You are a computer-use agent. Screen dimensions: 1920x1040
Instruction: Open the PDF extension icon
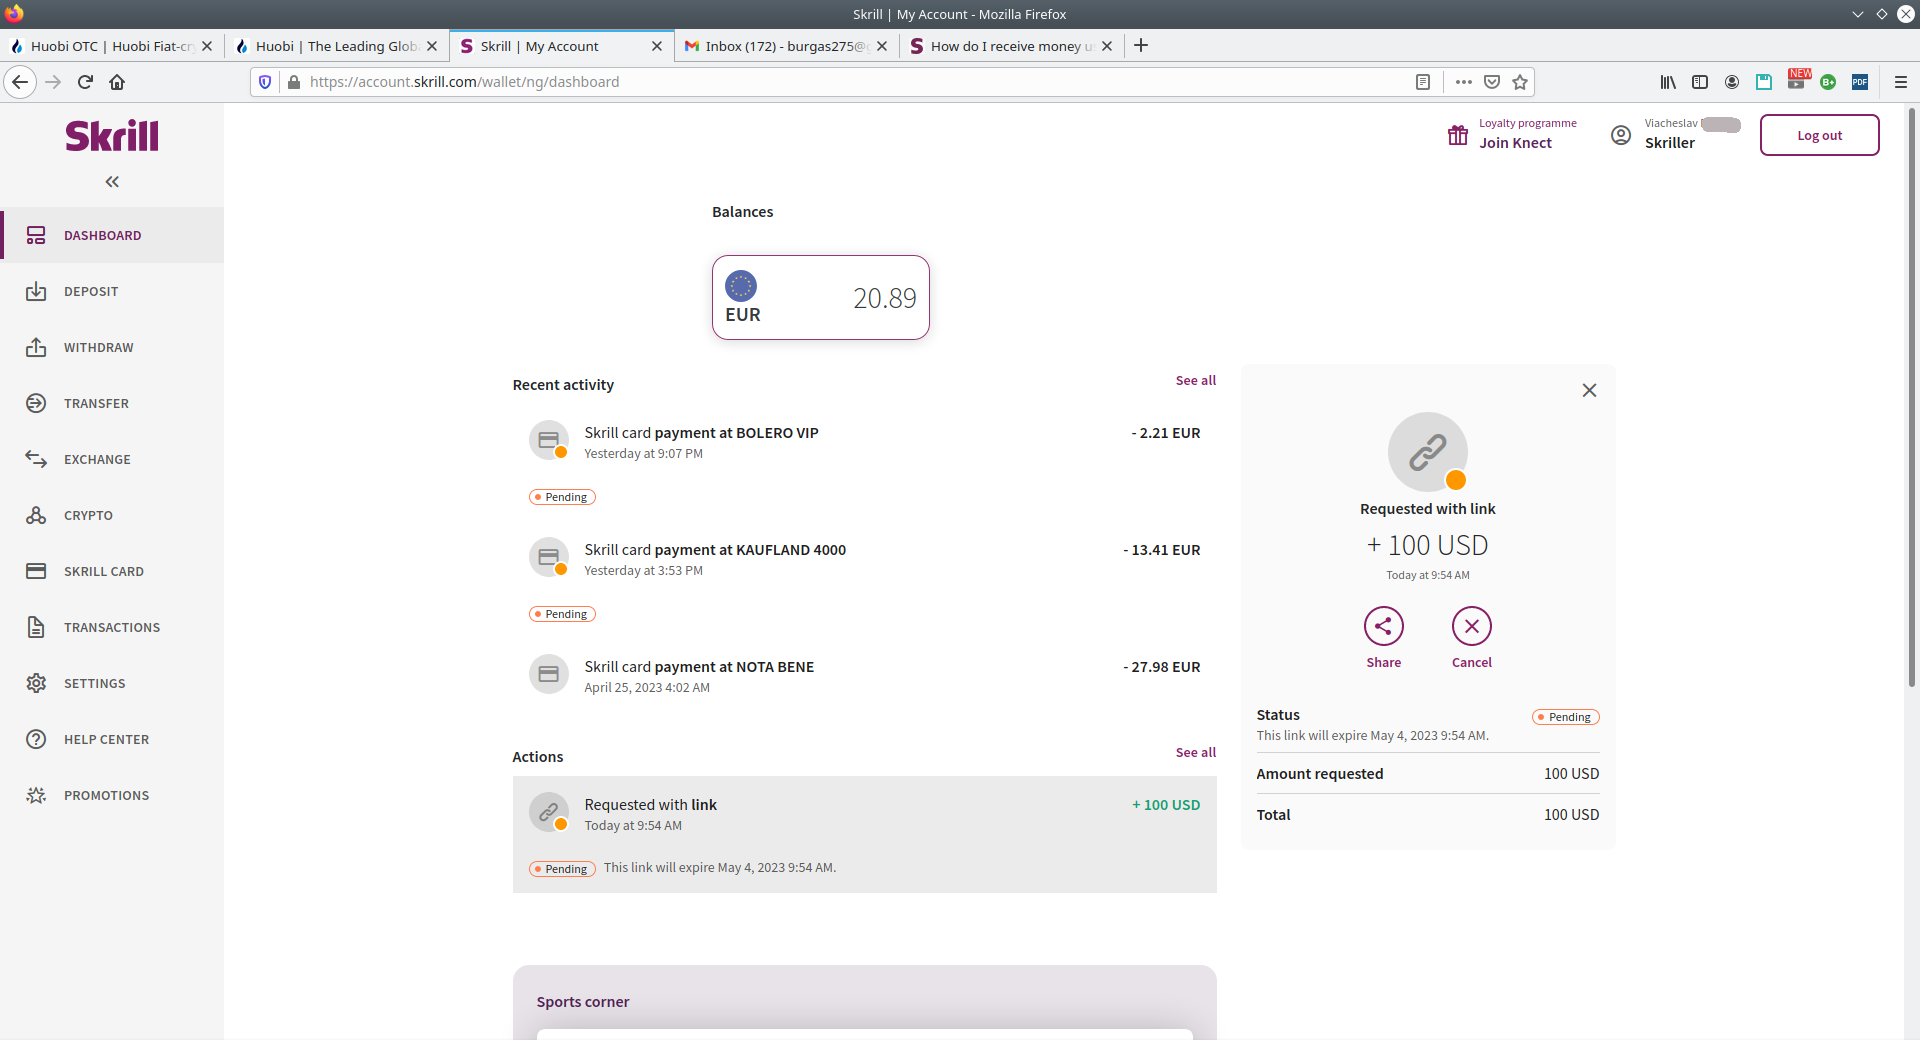pyautogui.click(x=1860, y=82)
